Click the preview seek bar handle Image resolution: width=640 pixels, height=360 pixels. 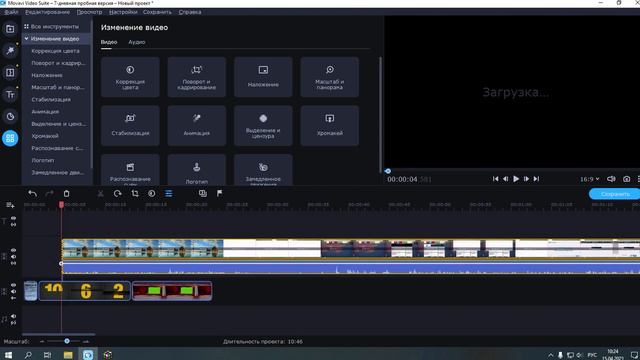388,171
